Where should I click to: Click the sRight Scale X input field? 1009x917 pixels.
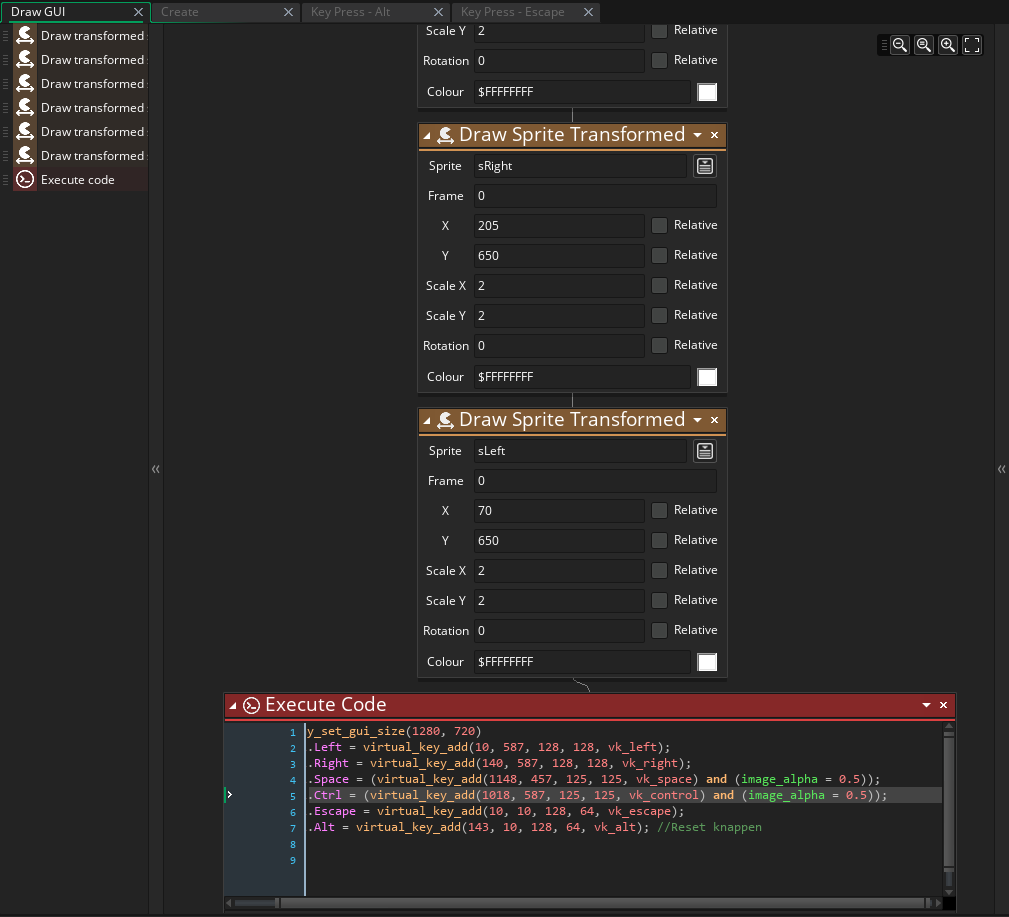point(559,286)
